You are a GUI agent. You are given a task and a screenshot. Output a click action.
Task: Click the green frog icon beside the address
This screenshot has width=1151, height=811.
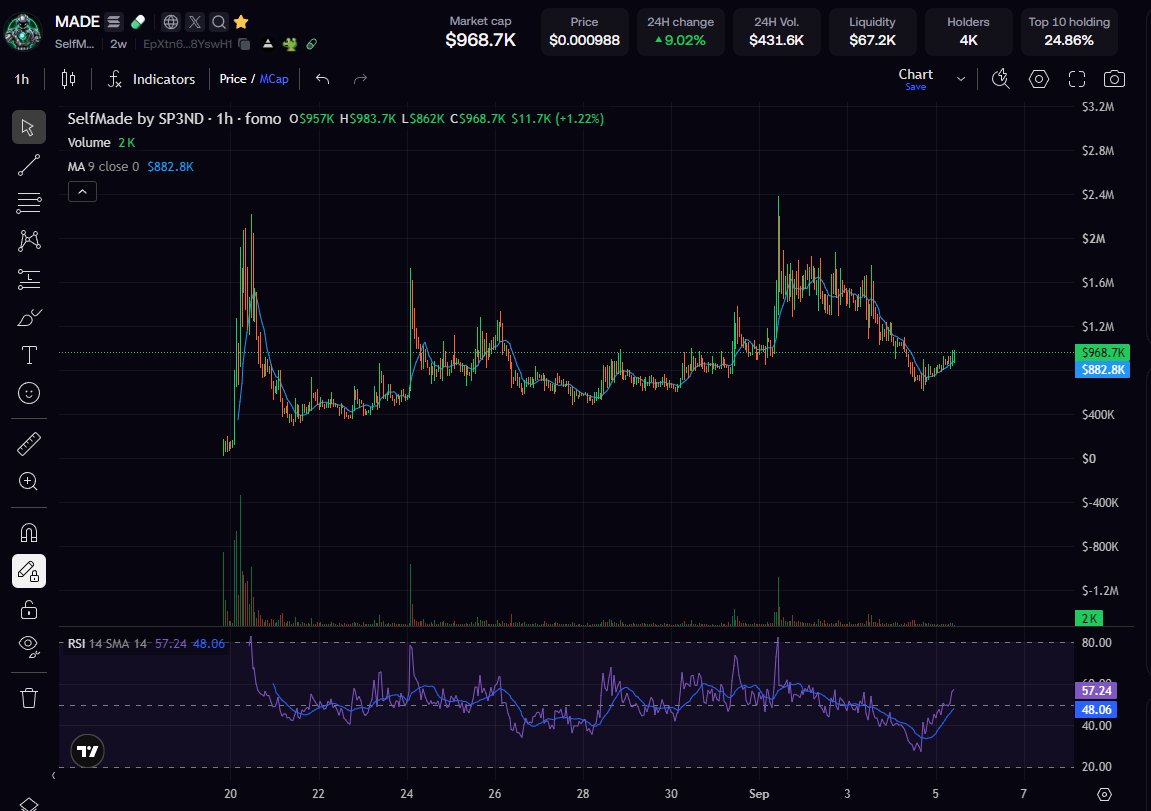(x=290, y=44)
